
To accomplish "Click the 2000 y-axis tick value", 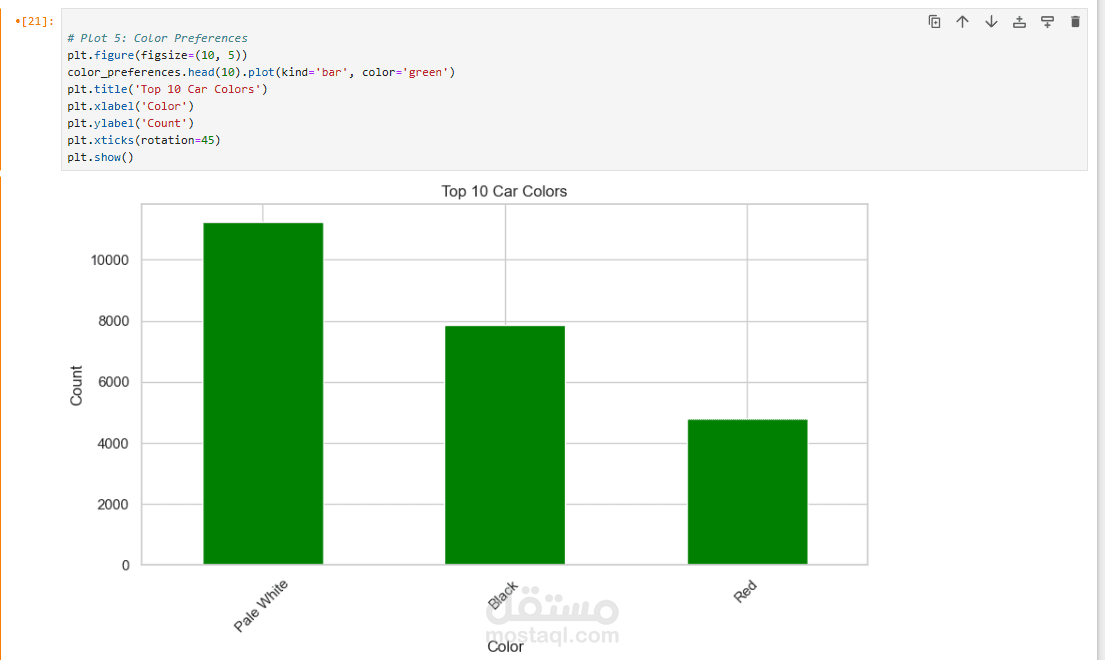I will click(x=113, y=504).
